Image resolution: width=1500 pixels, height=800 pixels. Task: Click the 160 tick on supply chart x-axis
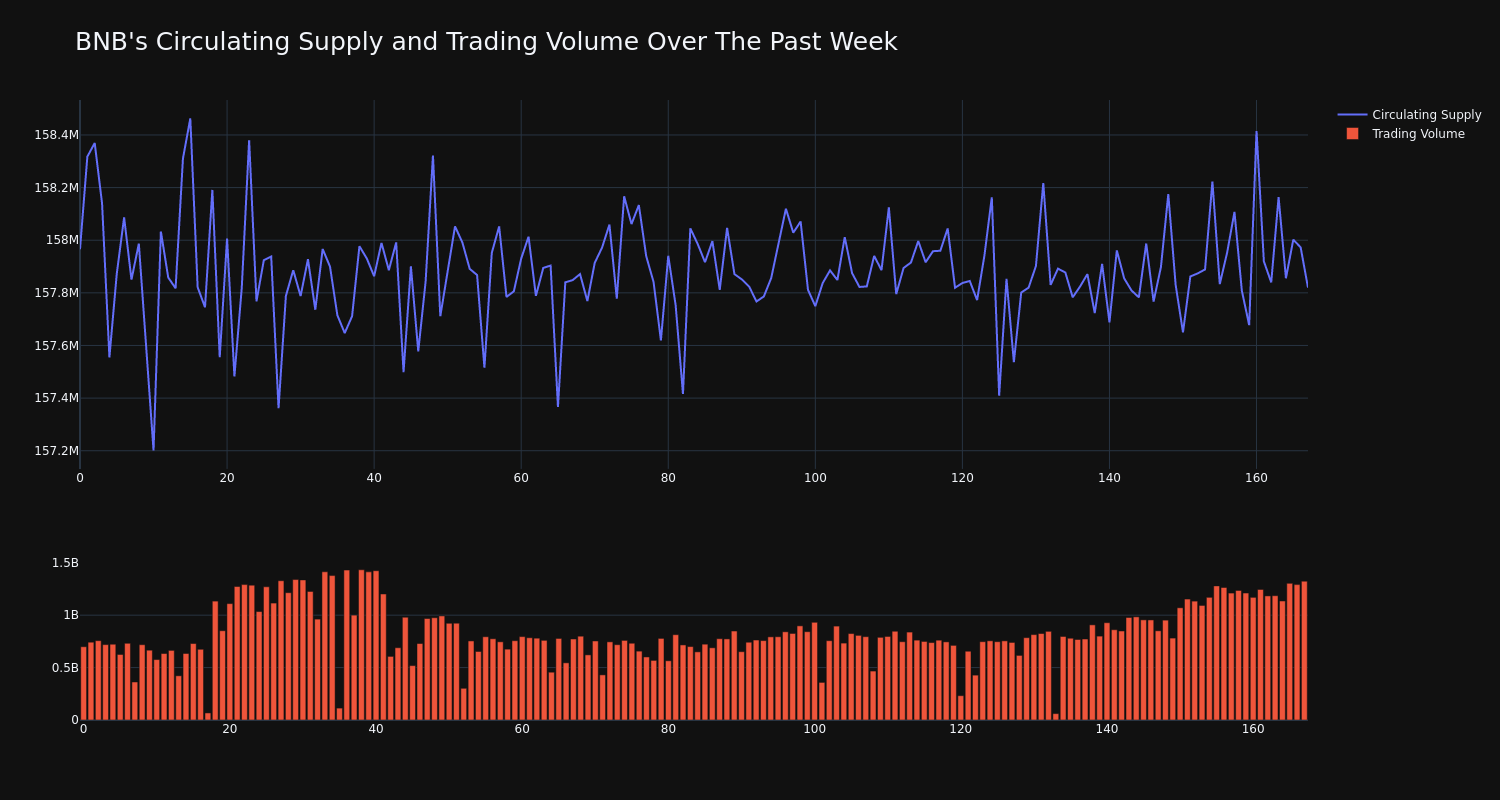pos(1256,478)
